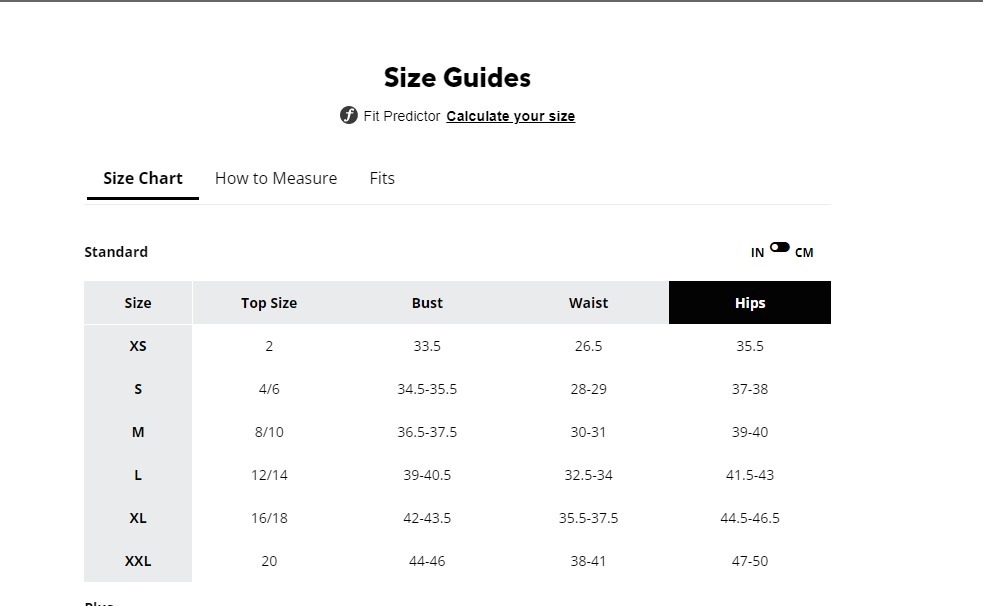Open the Fits tab
This screenshot has width=983, height=606.
(382, 178)
